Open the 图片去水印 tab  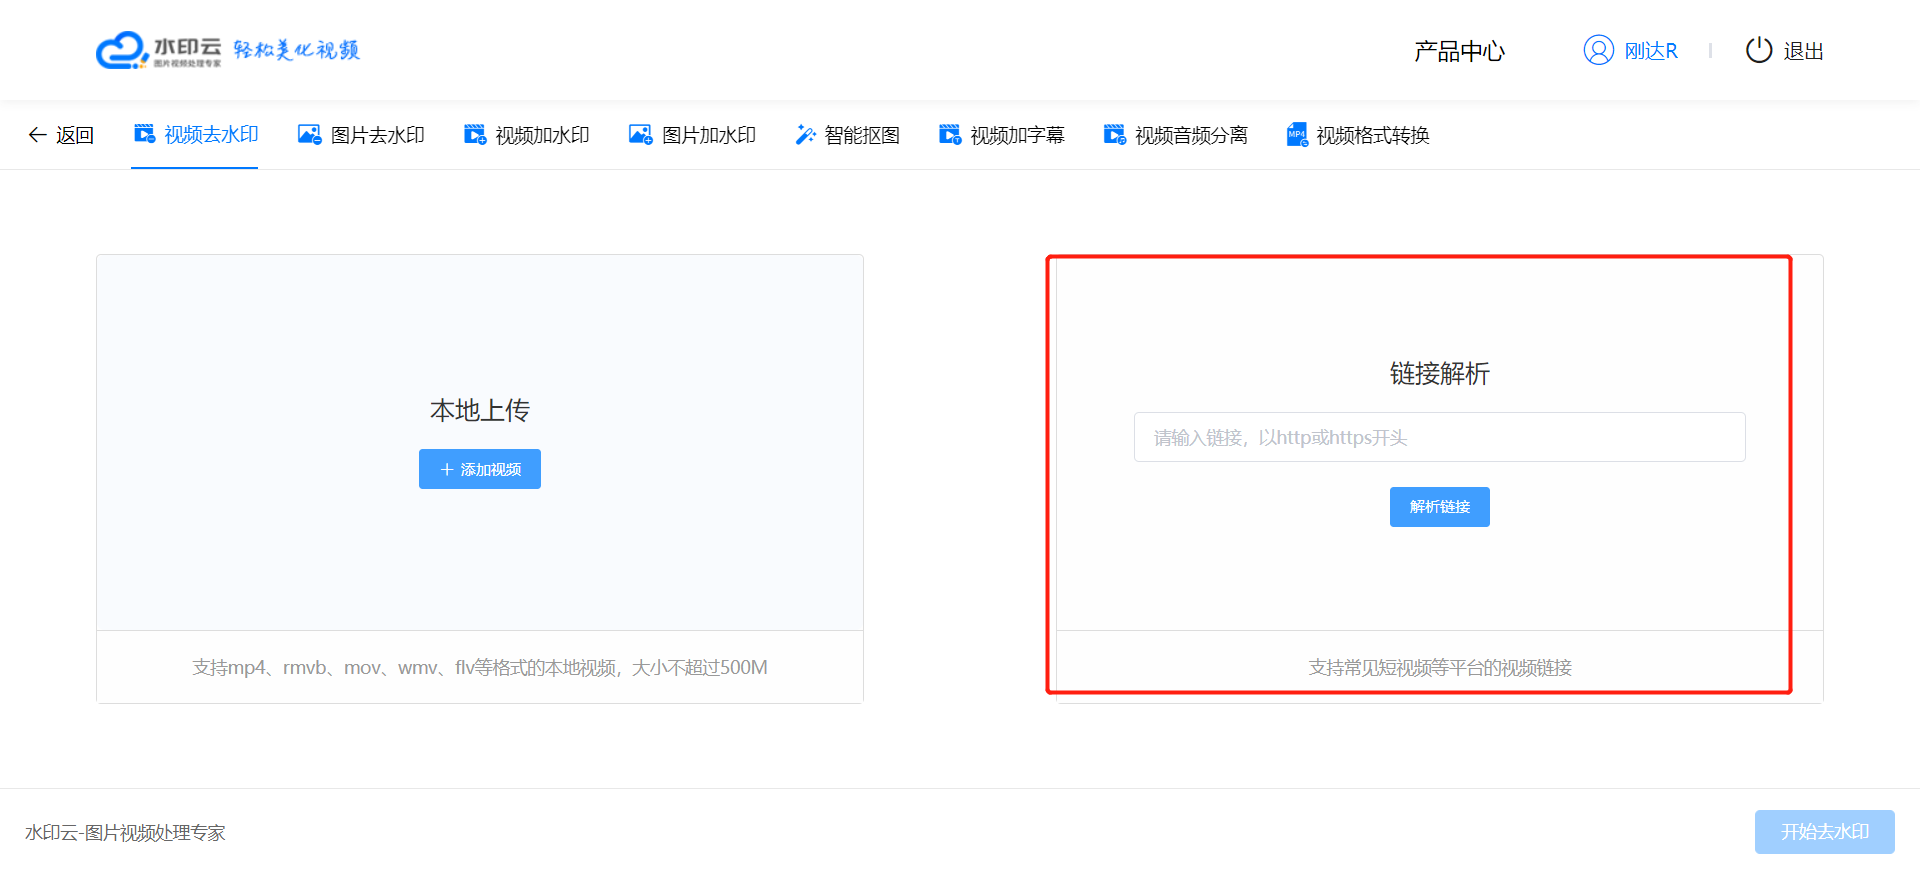click(x=361, y=135)
